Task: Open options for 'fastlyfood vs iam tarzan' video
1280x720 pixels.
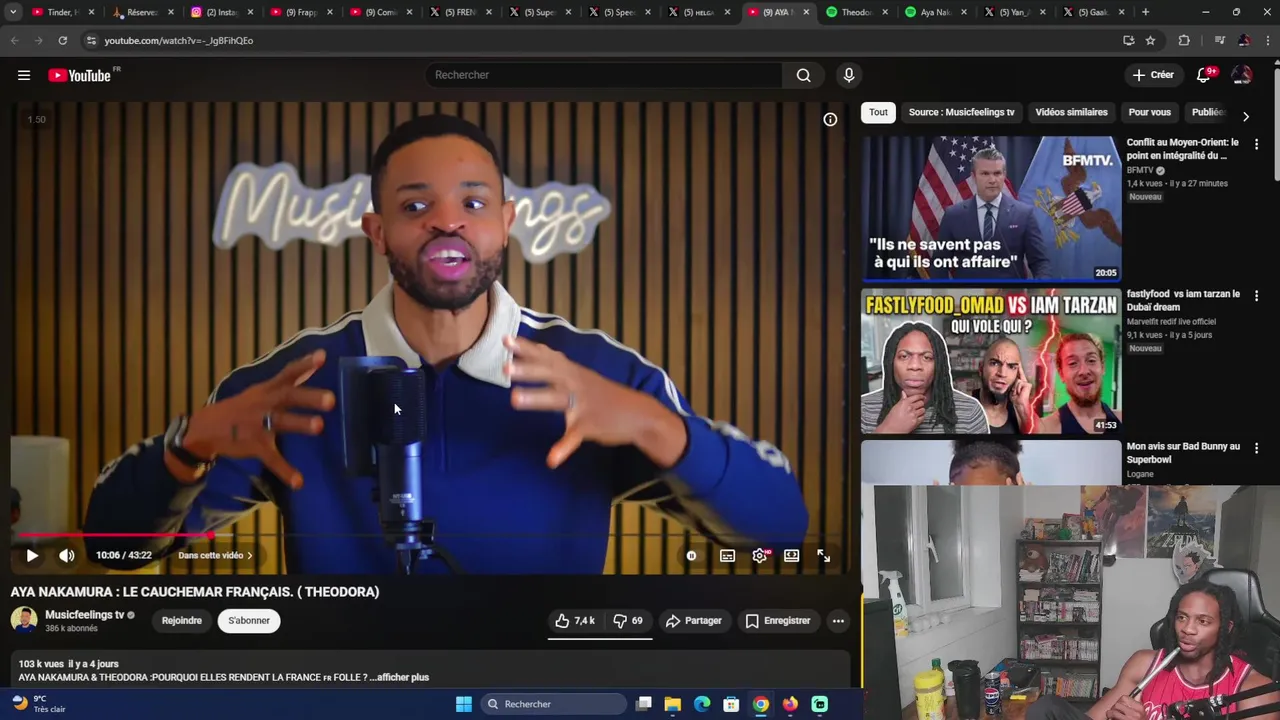Action: pos(1256,296)
